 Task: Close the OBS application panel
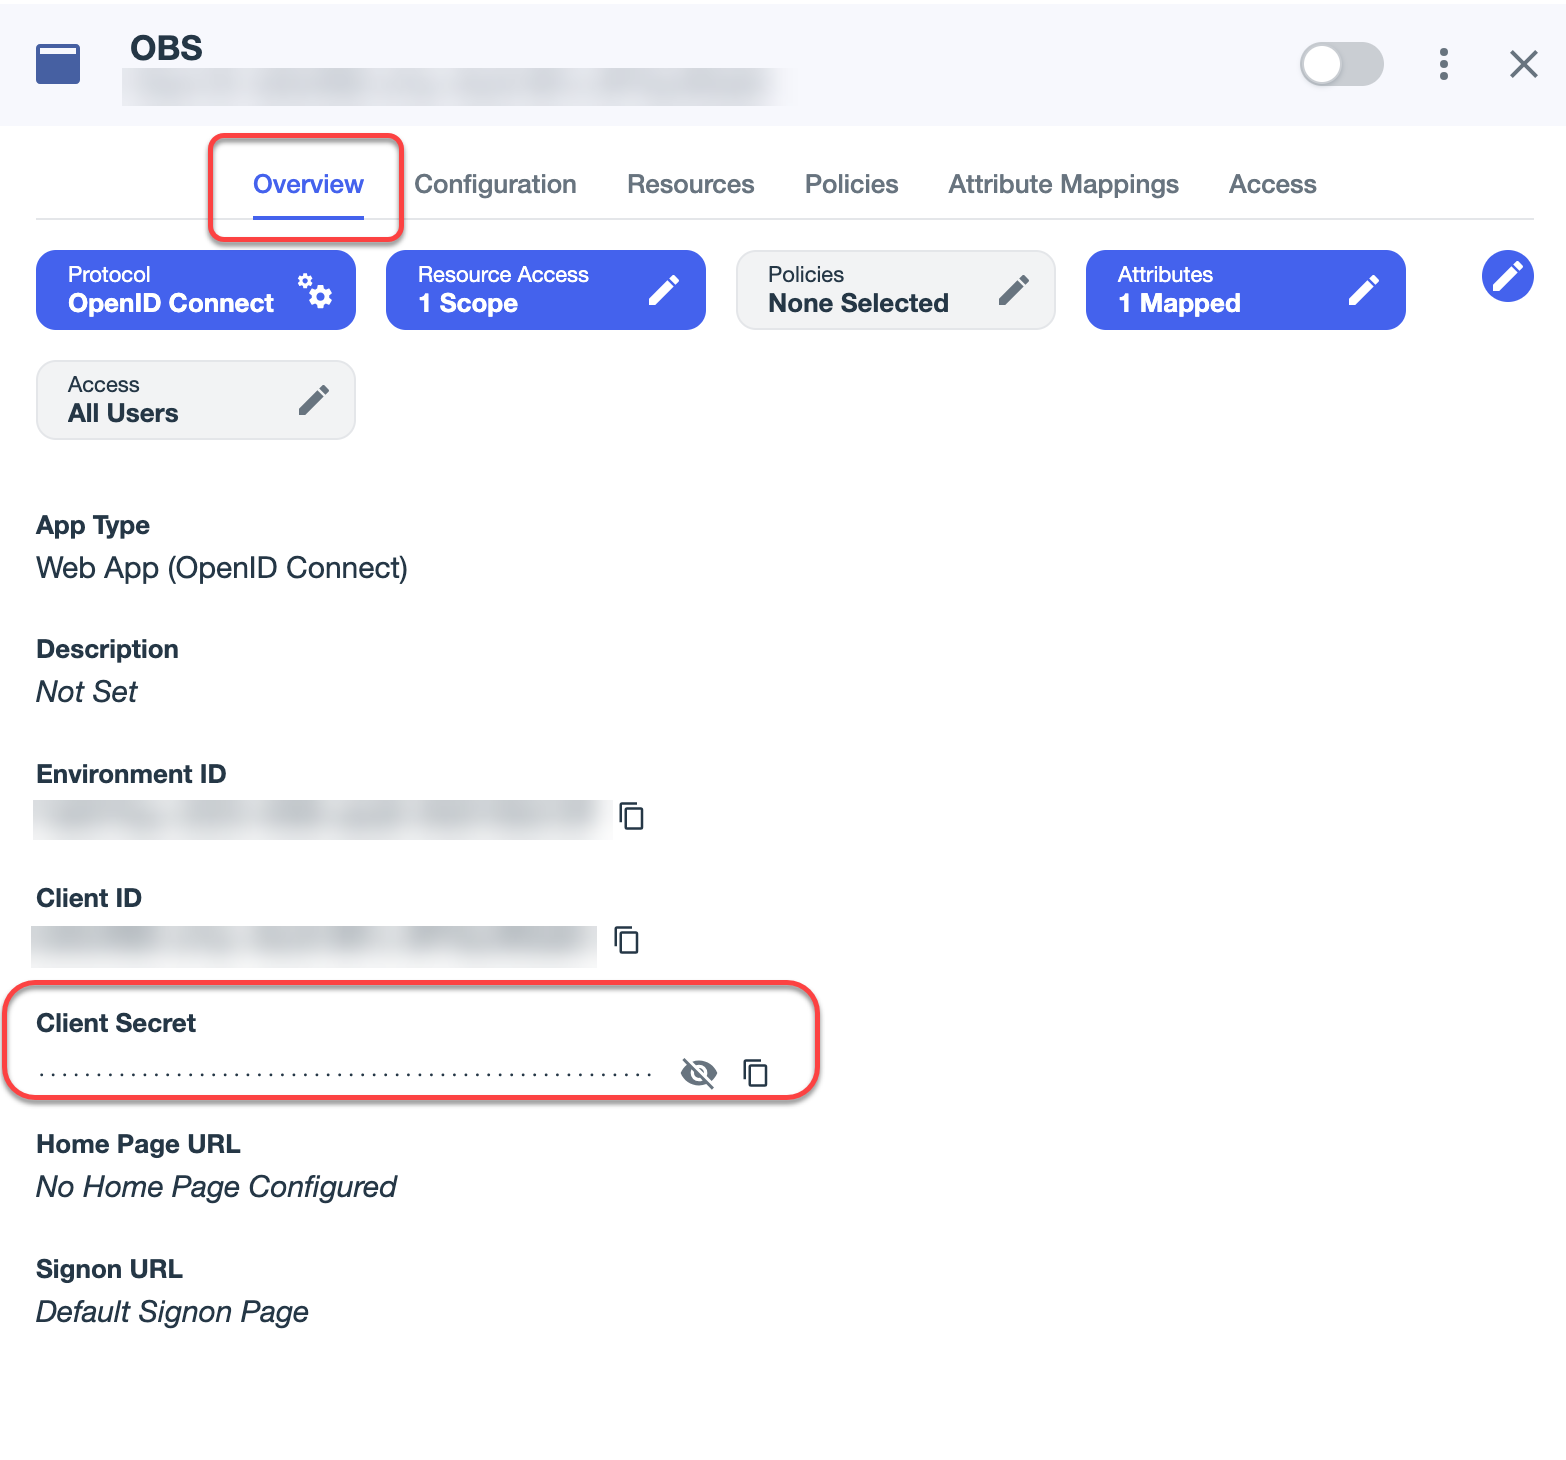pyautogui.click(x=1523, y=64)
